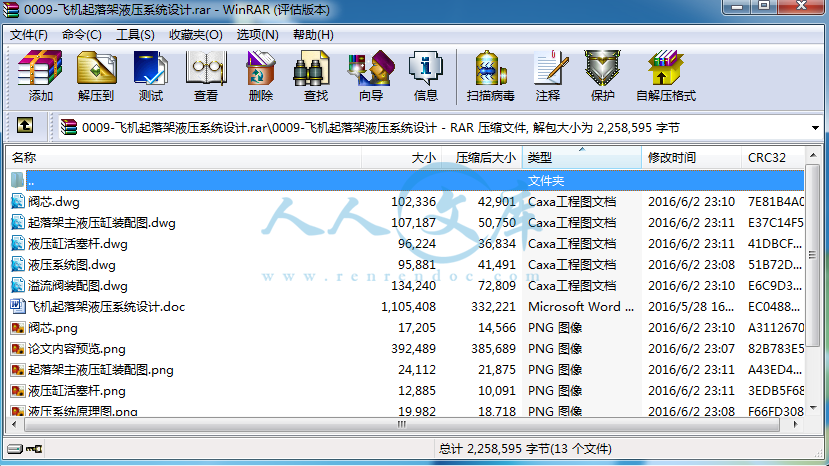Open the 命令(C) menu
The height and width of the screenshot is (466, 829).
tap(81, 35)
